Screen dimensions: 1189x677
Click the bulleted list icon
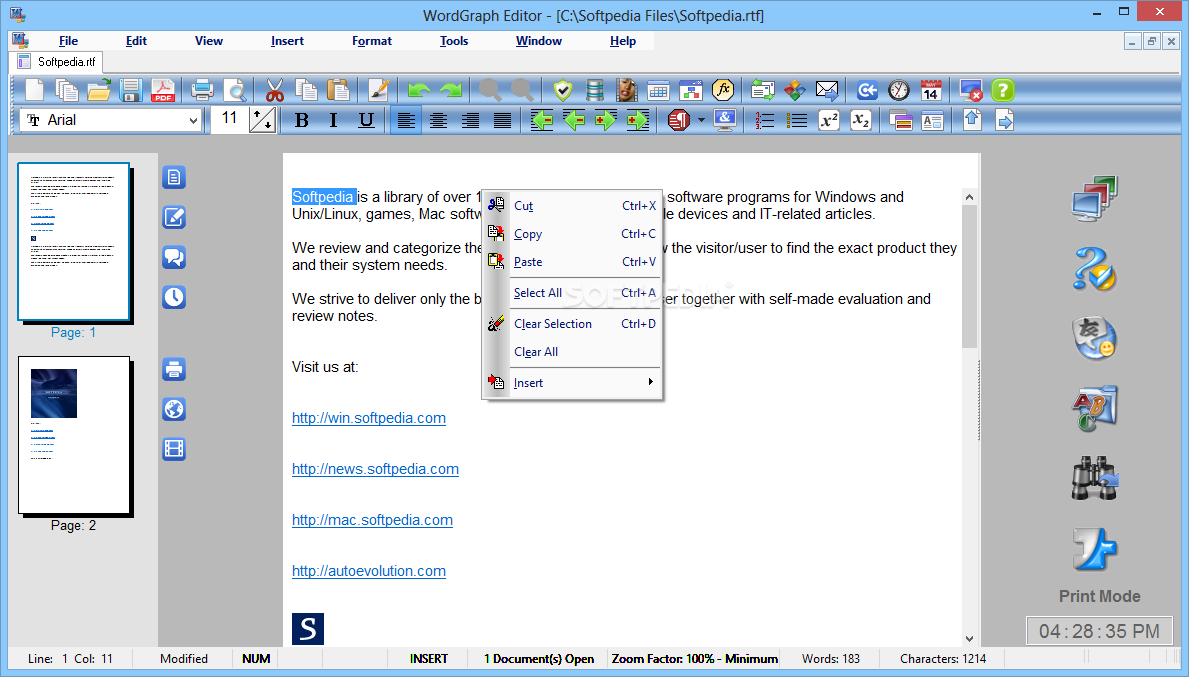(x=796, y=120)
